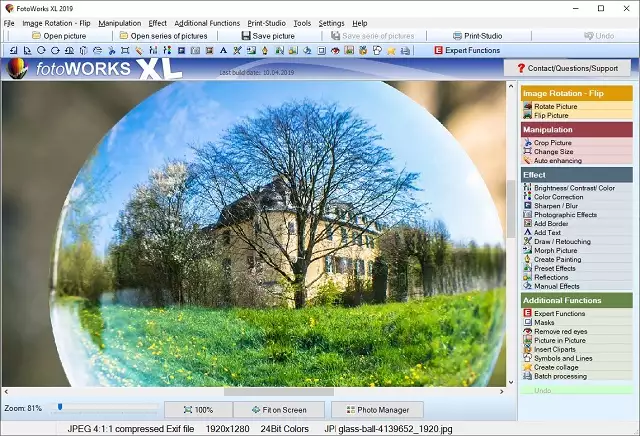Viewport: 640px width, 436px height.
Task: Launch Remove red eyes function
Action: (562, 332)
